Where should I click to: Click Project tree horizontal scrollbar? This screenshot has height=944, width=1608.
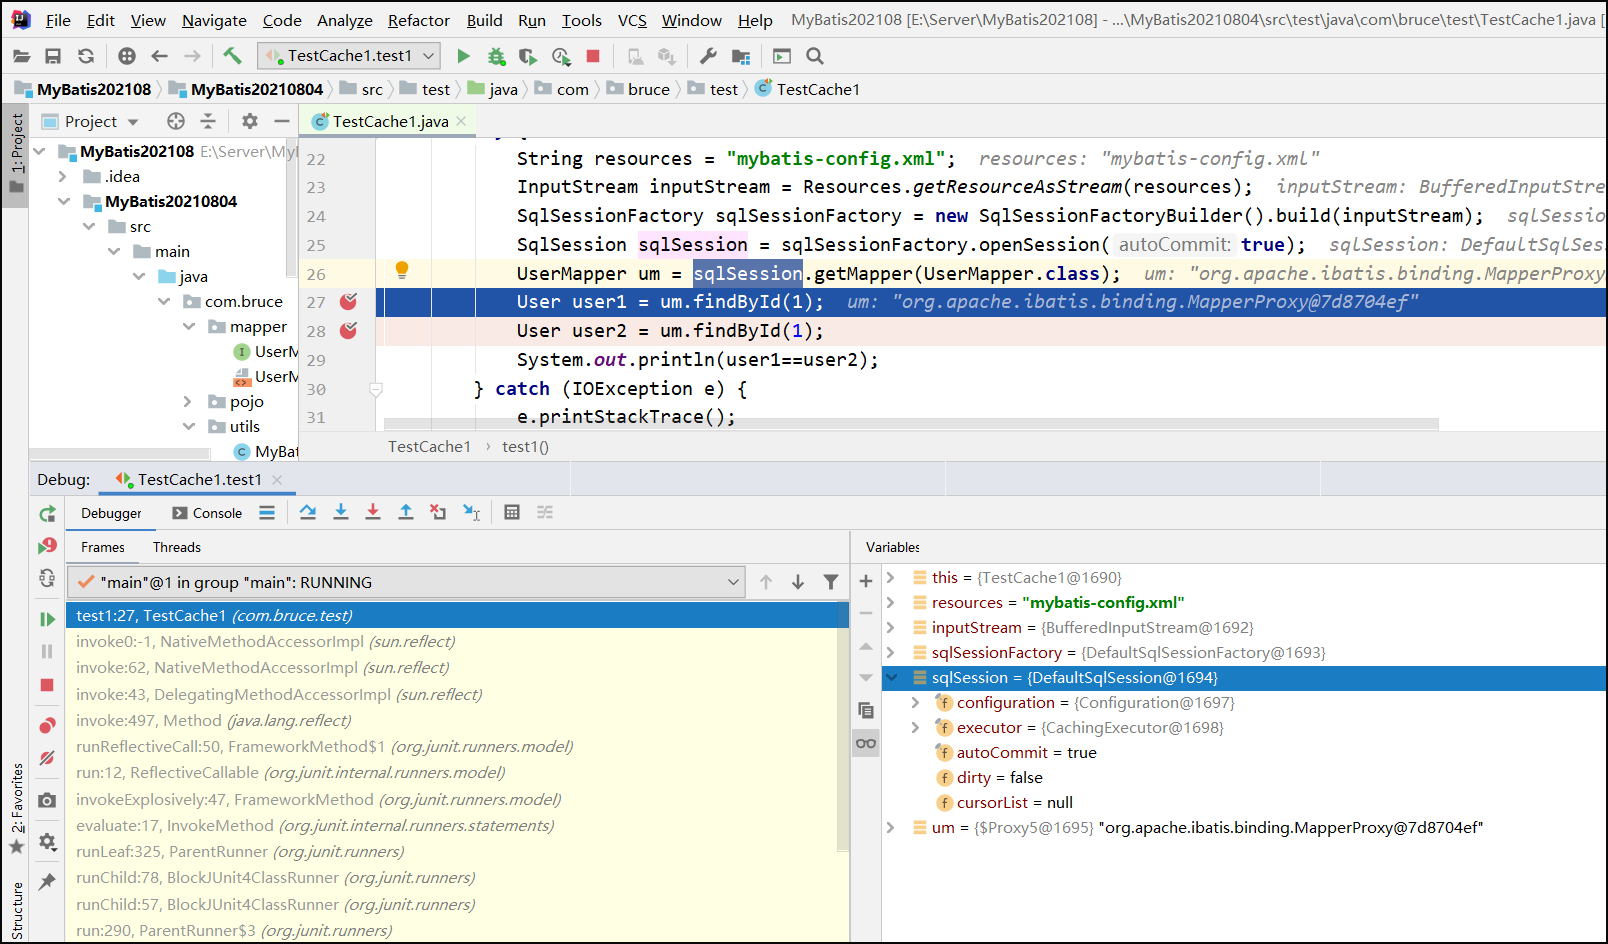point(120,453)
